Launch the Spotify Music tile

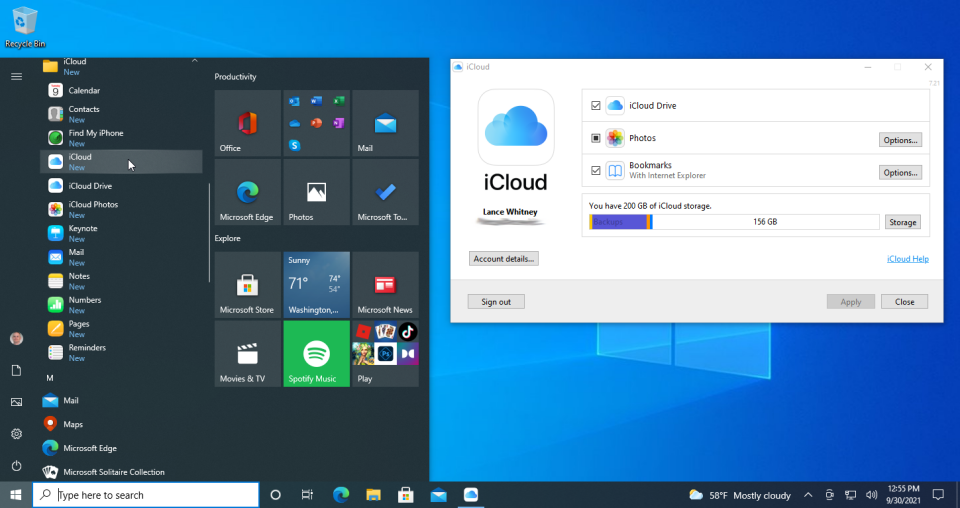pos(317,354)
